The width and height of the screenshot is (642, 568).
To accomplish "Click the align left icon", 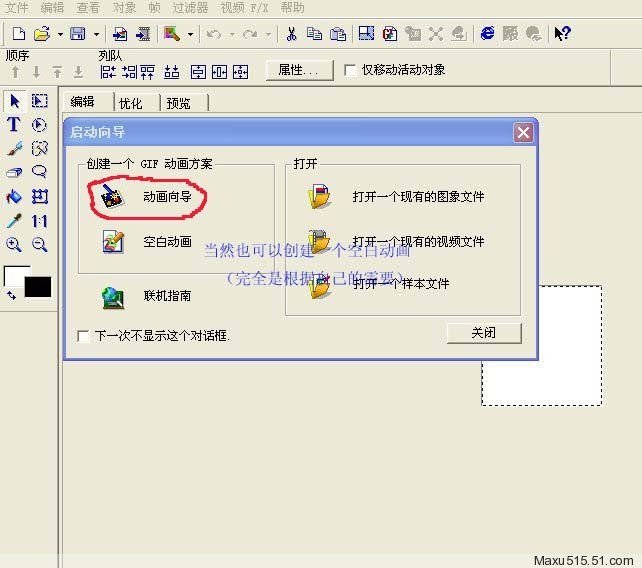I will pyautogui.click(x=108, y=72).
